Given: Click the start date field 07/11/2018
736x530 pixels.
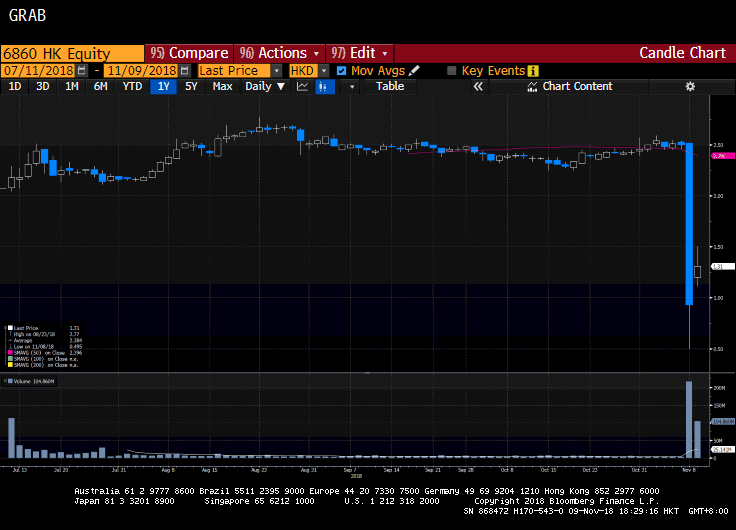Looking at the screenshot, I should point(38,71).
